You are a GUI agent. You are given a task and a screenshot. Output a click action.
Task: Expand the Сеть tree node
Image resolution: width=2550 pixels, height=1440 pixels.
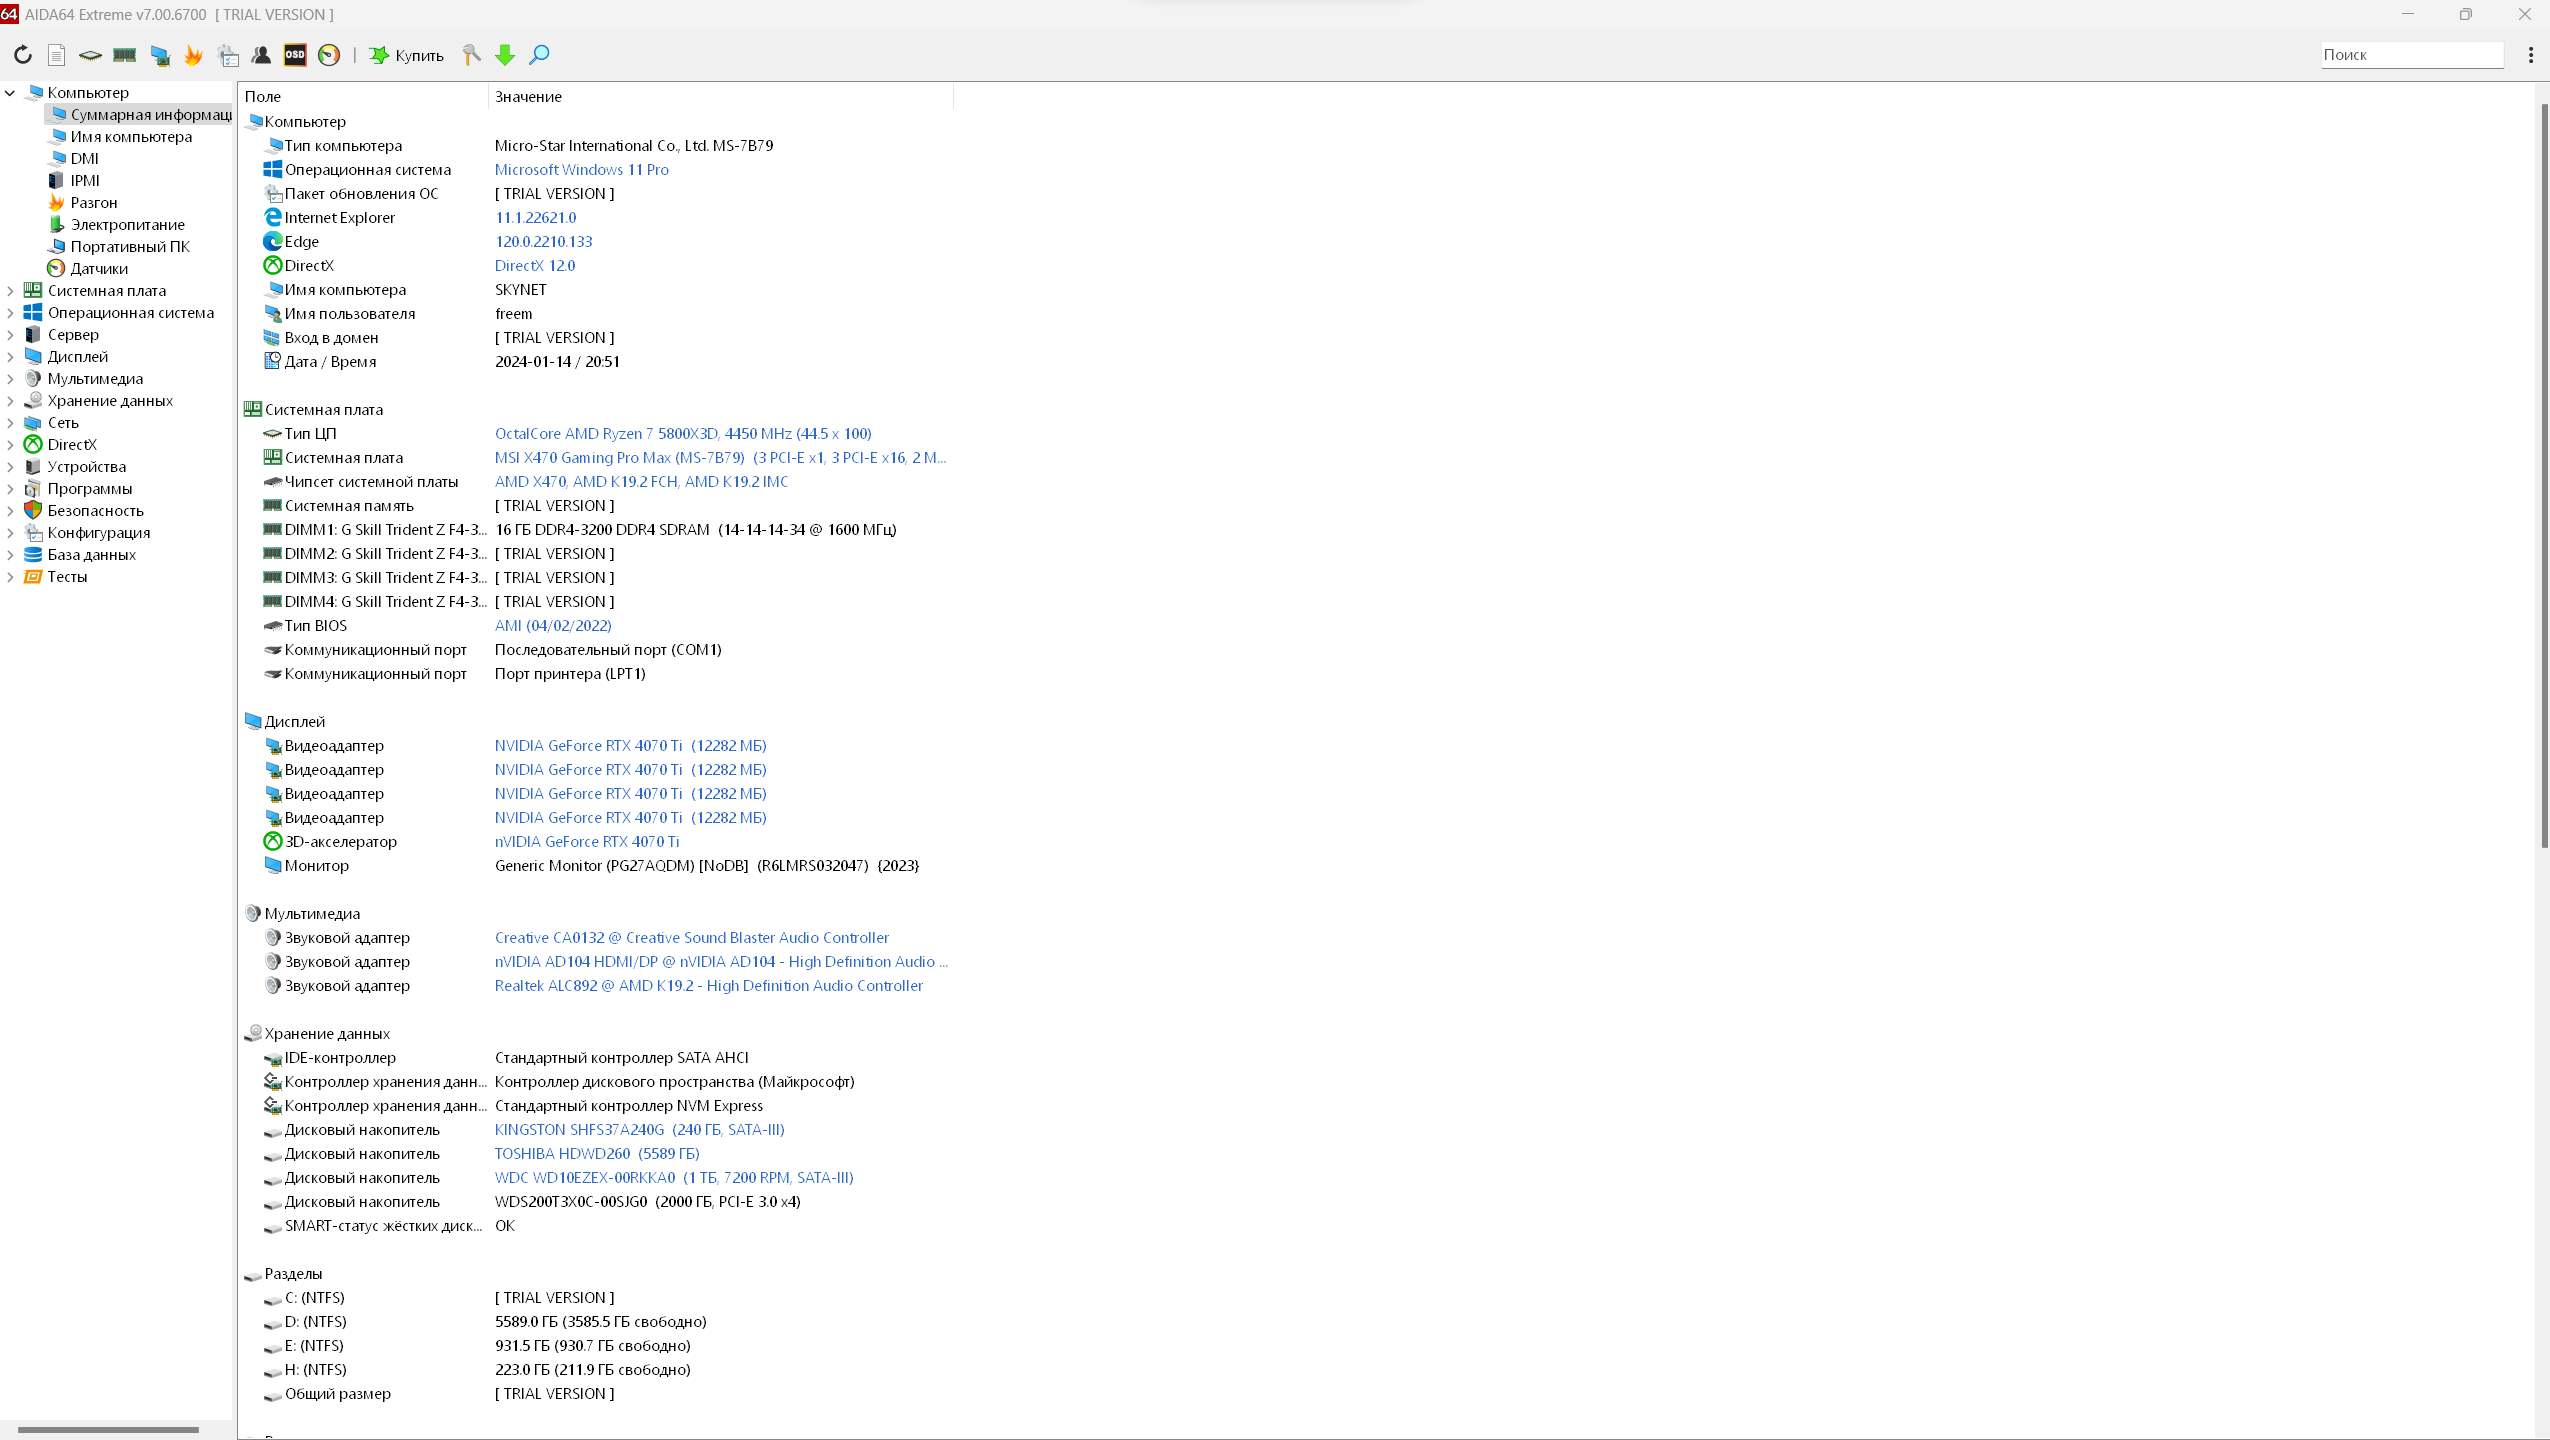[10, 423]
